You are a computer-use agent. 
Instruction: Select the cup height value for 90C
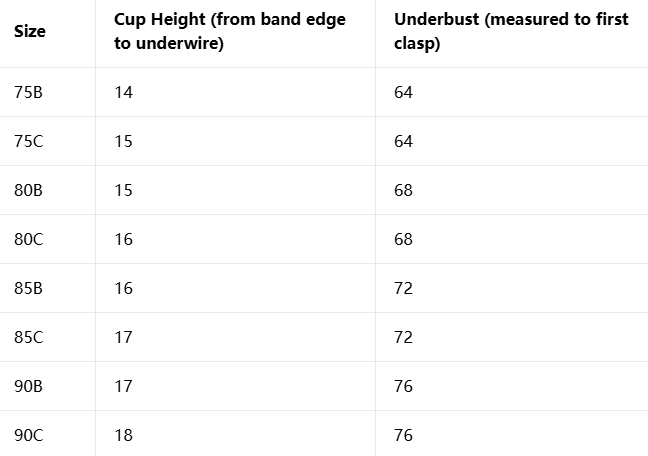click(123, 436)
